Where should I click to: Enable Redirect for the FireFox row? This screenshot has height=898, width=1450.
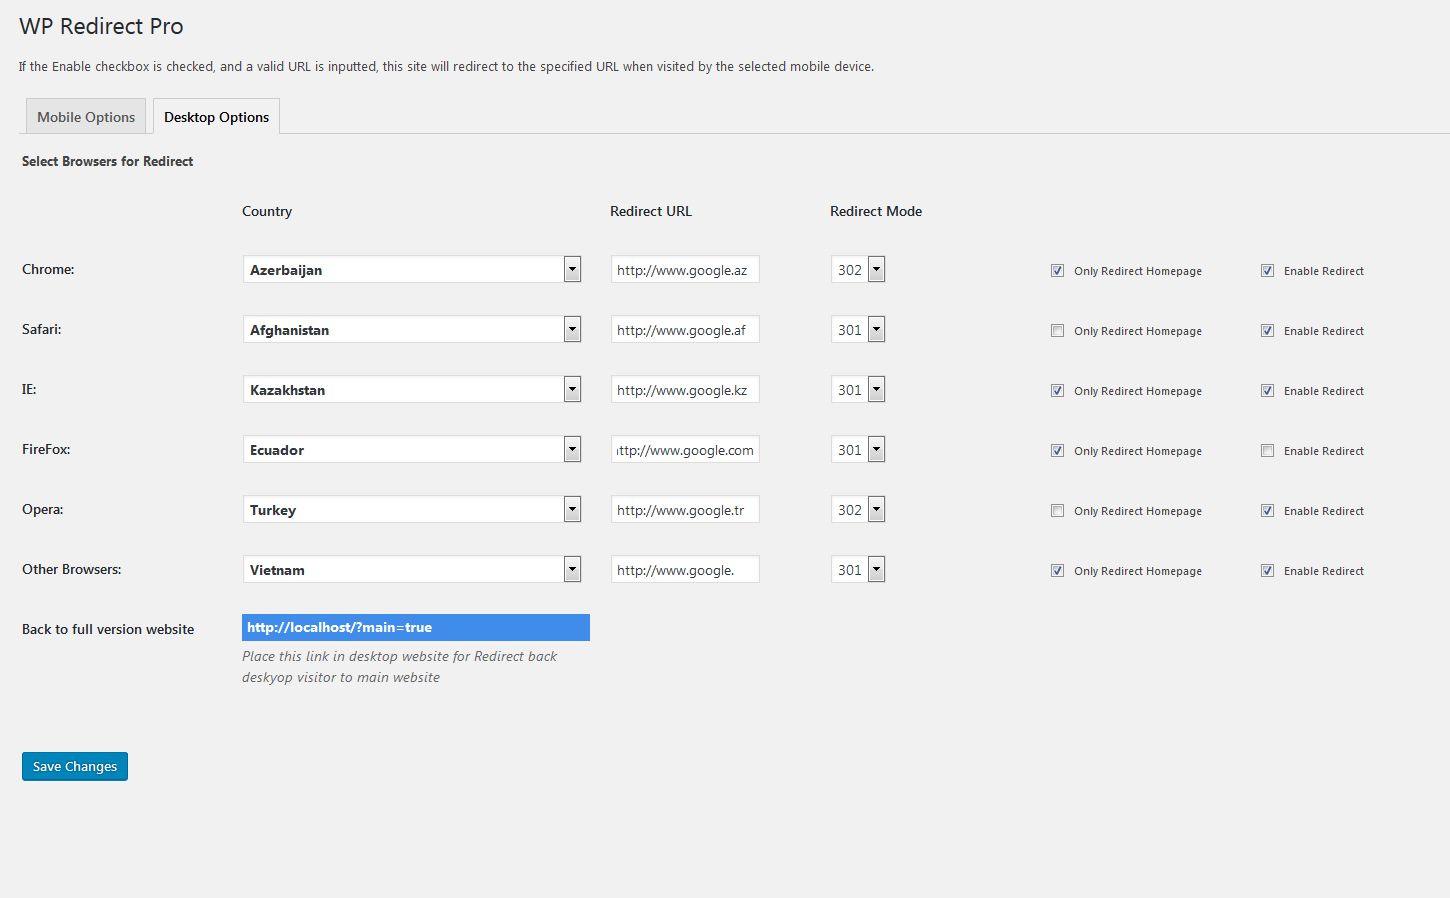tap(1267, 451)
